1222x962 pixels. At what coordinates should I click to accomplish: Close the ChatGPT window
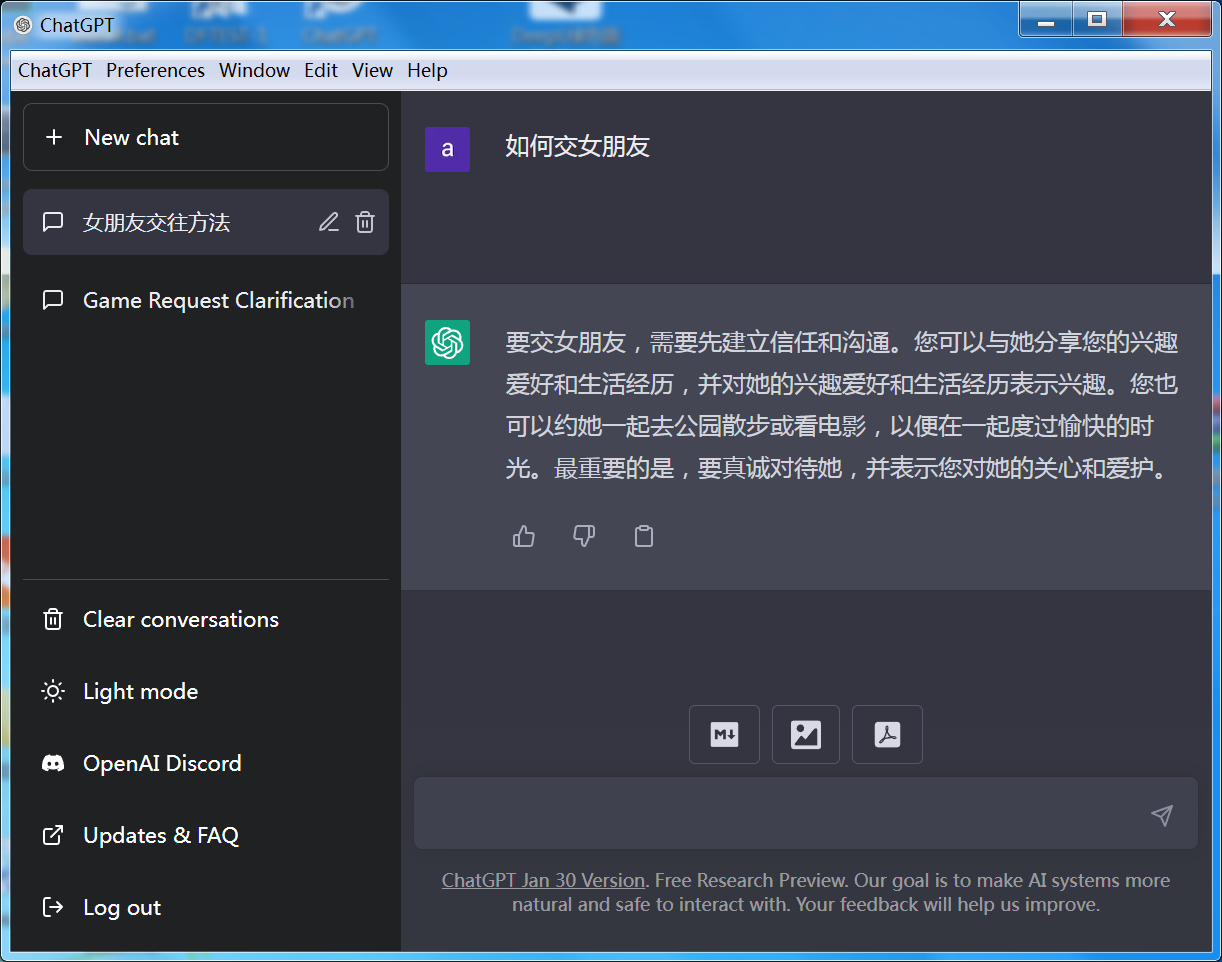[x=1166, y=19]
